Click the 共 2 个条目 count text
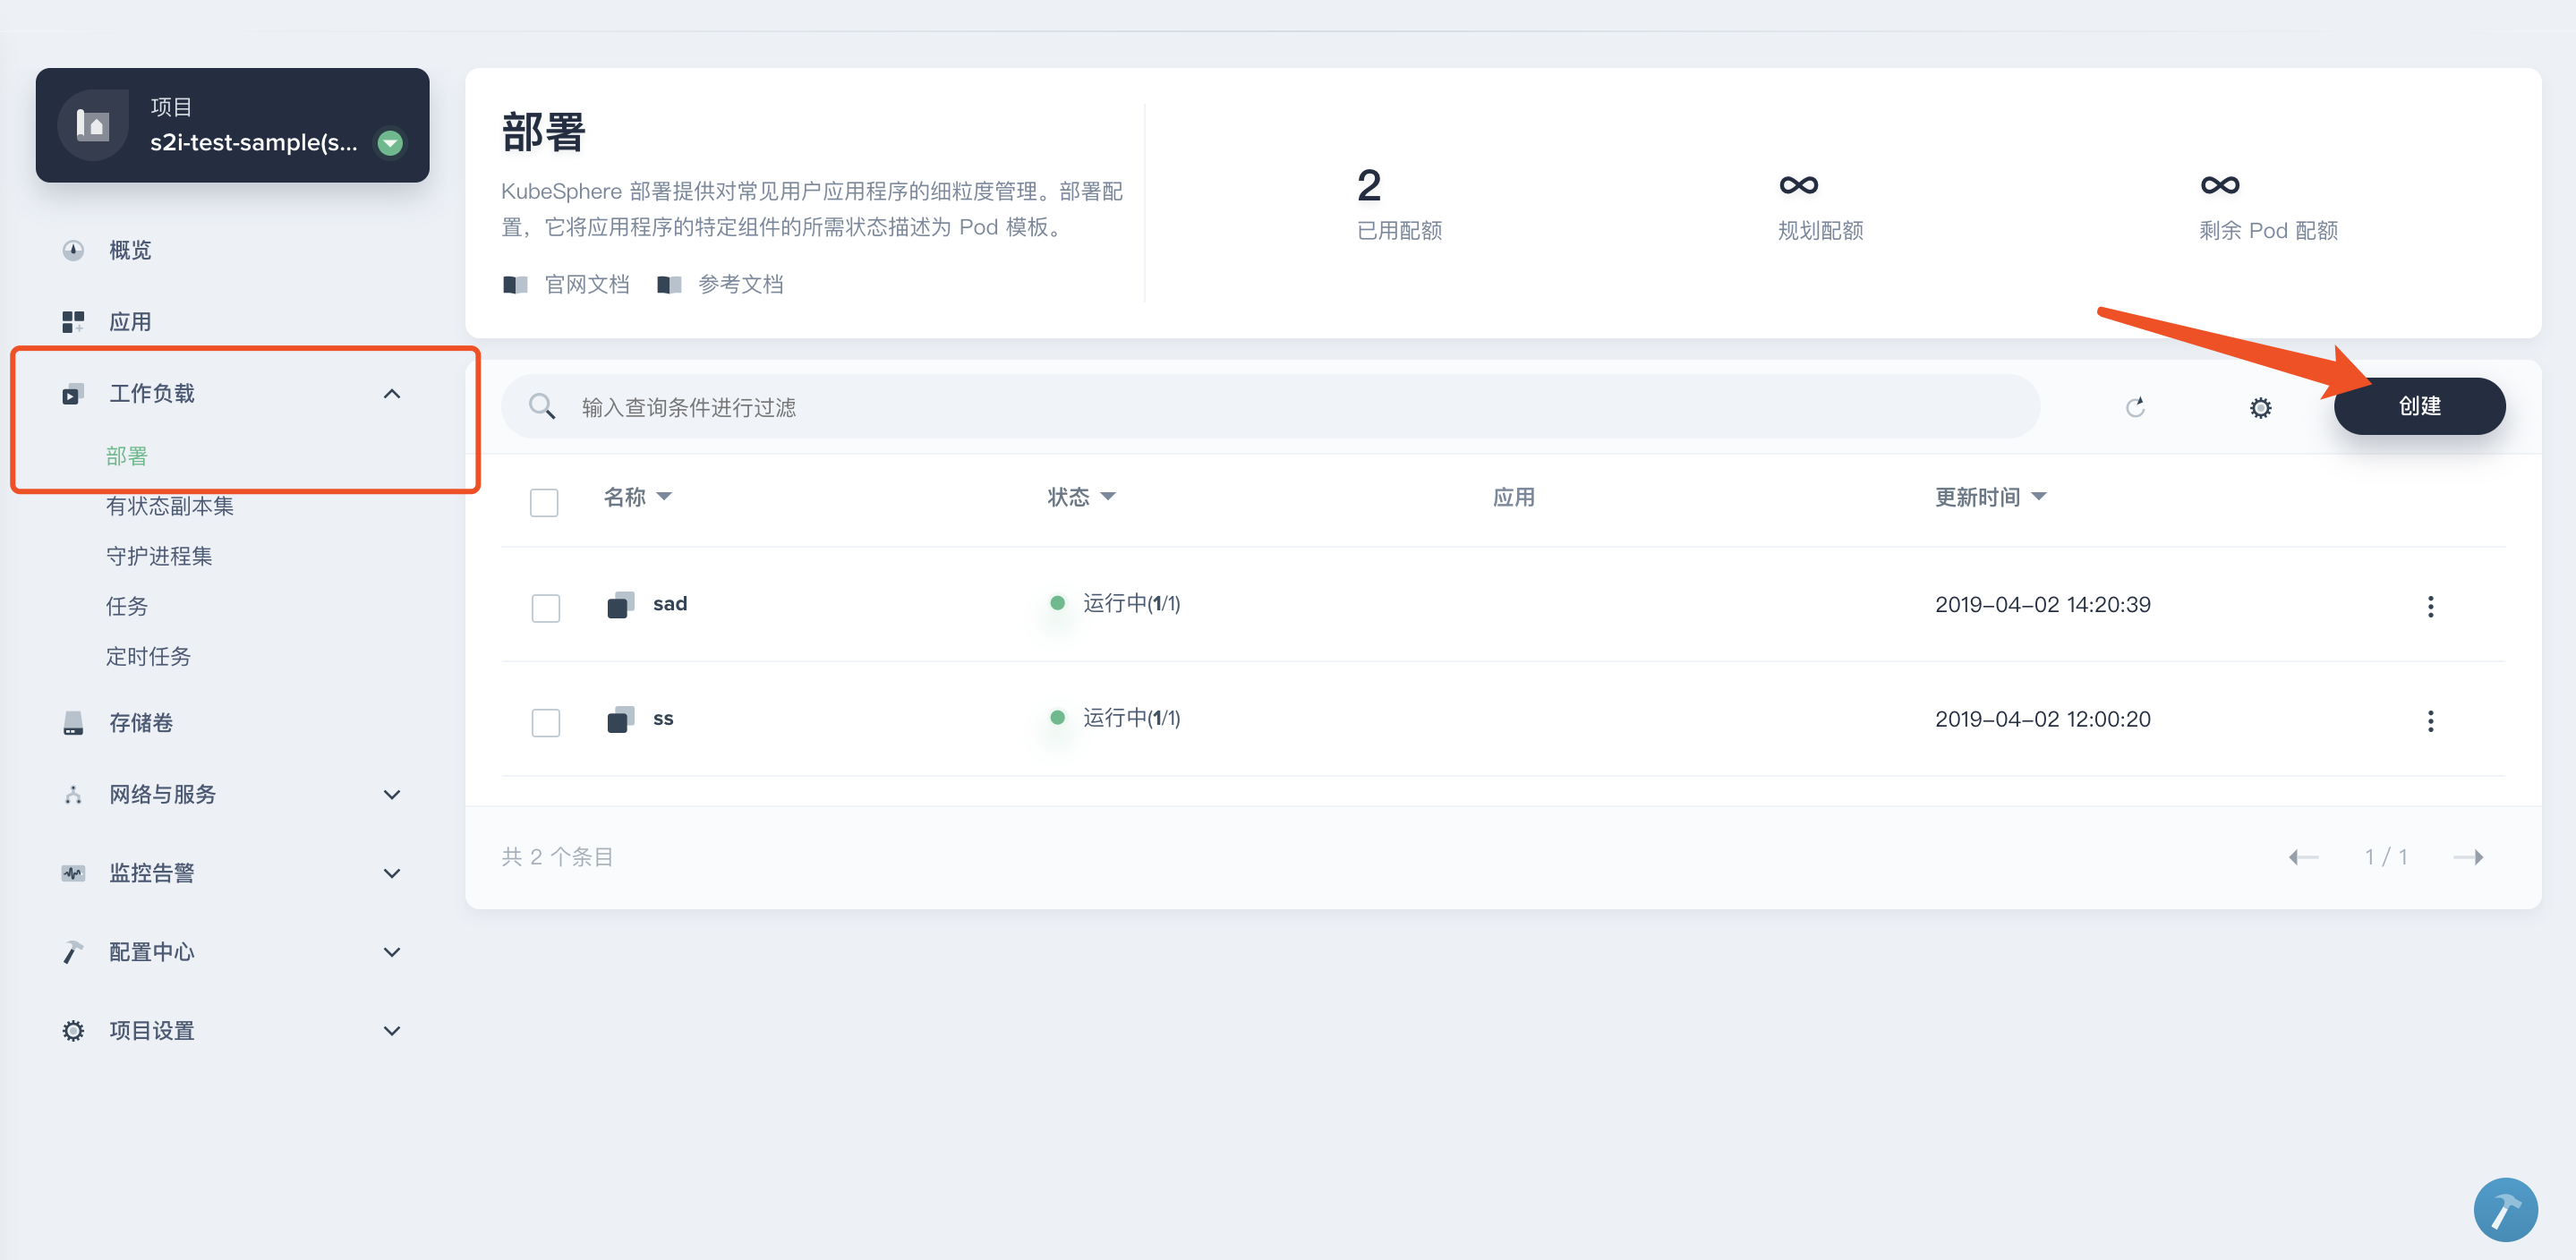2576x1260 pixels. 557,857
